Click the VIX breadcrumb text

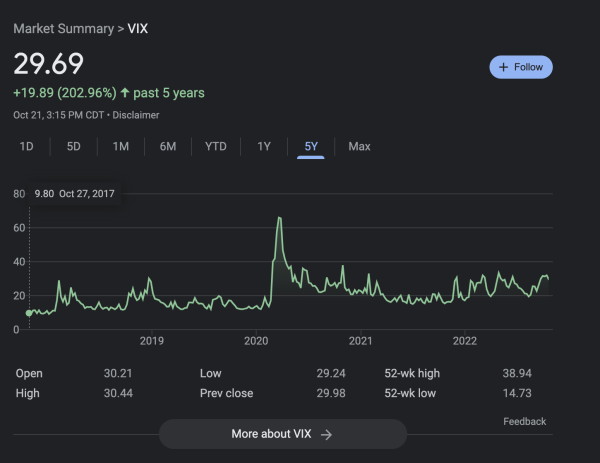137,29
